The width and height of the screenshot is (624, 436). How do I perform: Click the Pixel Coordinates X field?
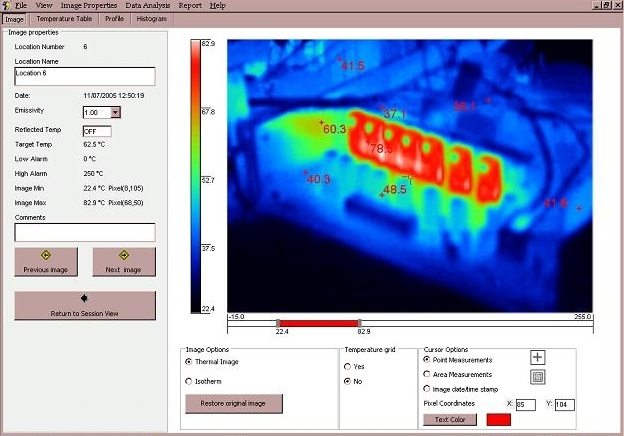click(x=526, y=405)
